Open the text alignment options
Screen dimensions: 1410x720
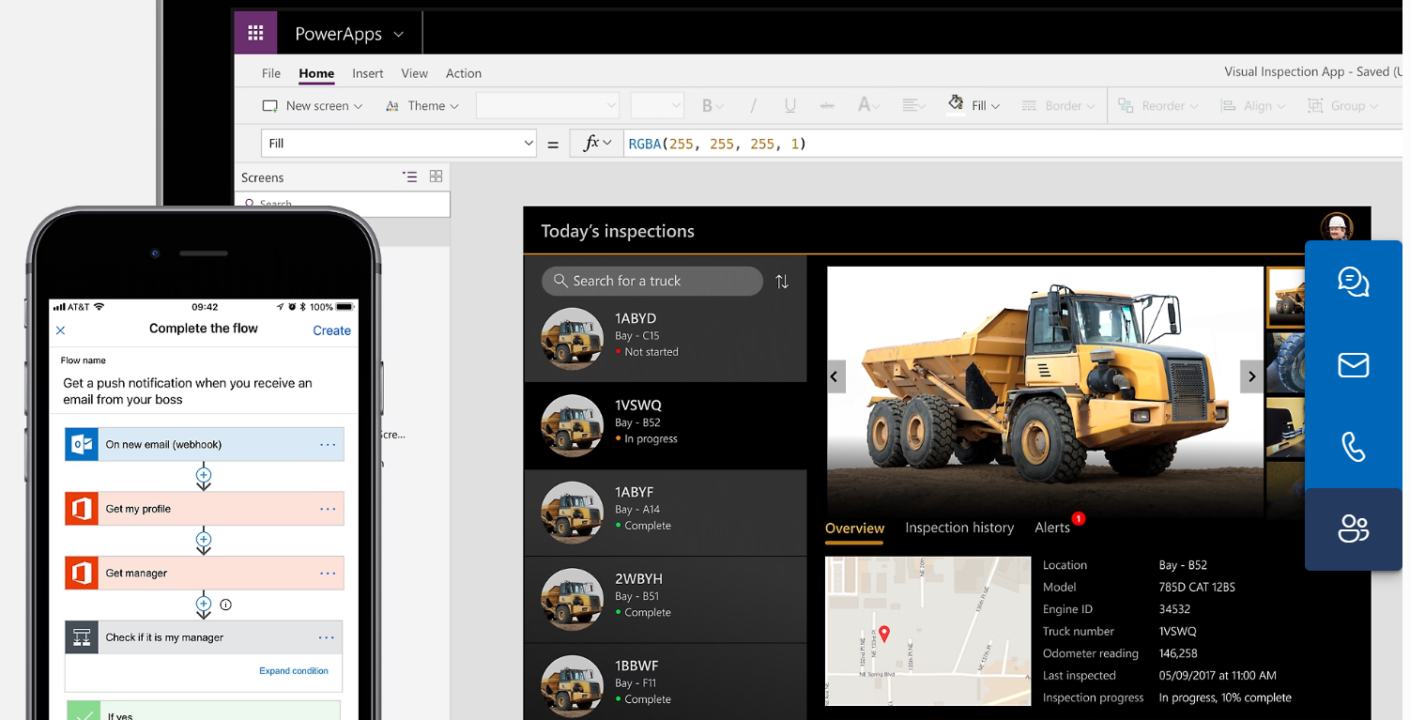pyautogui.click(x=913, y=105)
